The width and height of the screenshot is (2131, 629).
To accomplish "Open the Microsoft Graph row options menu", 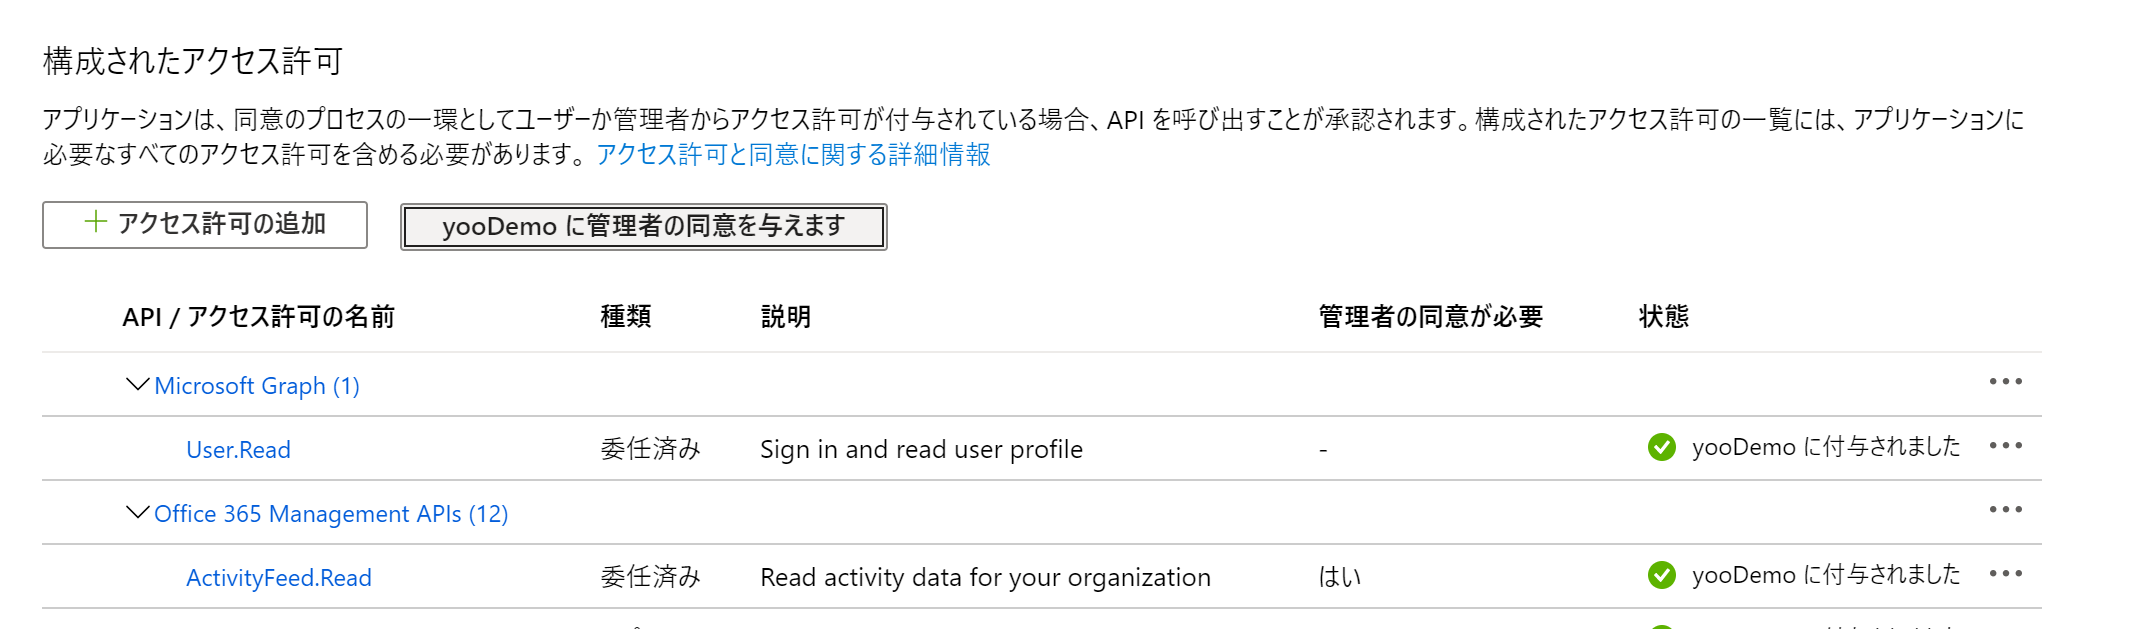I will [2007, 382].
